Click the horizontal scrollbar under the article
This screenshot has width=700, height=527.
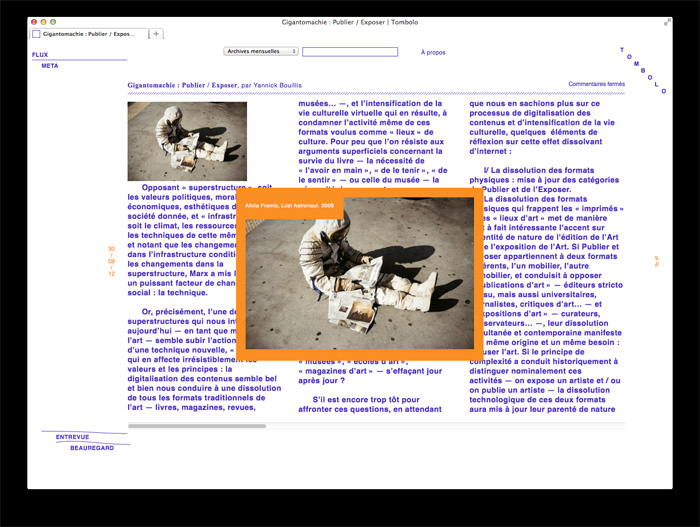[x=197, y=426]
